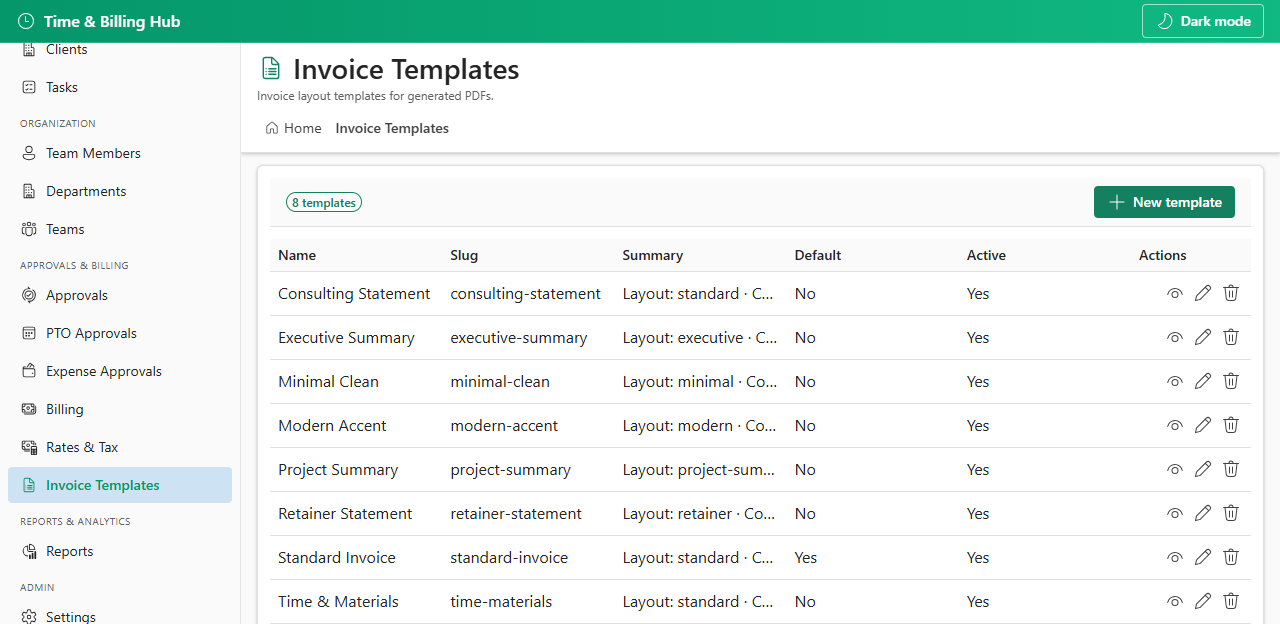The image size is (1280, 624).
Task: Toggle Dark mode
Action: (x=1203, y=21)
